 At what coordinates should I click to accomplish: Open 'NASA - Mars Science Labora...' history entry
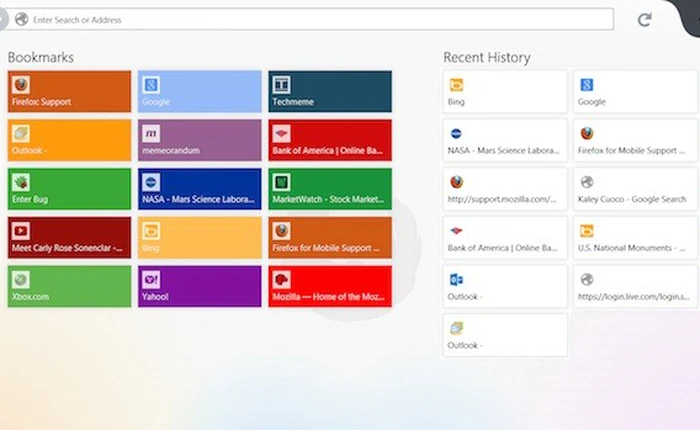point(504,150)
